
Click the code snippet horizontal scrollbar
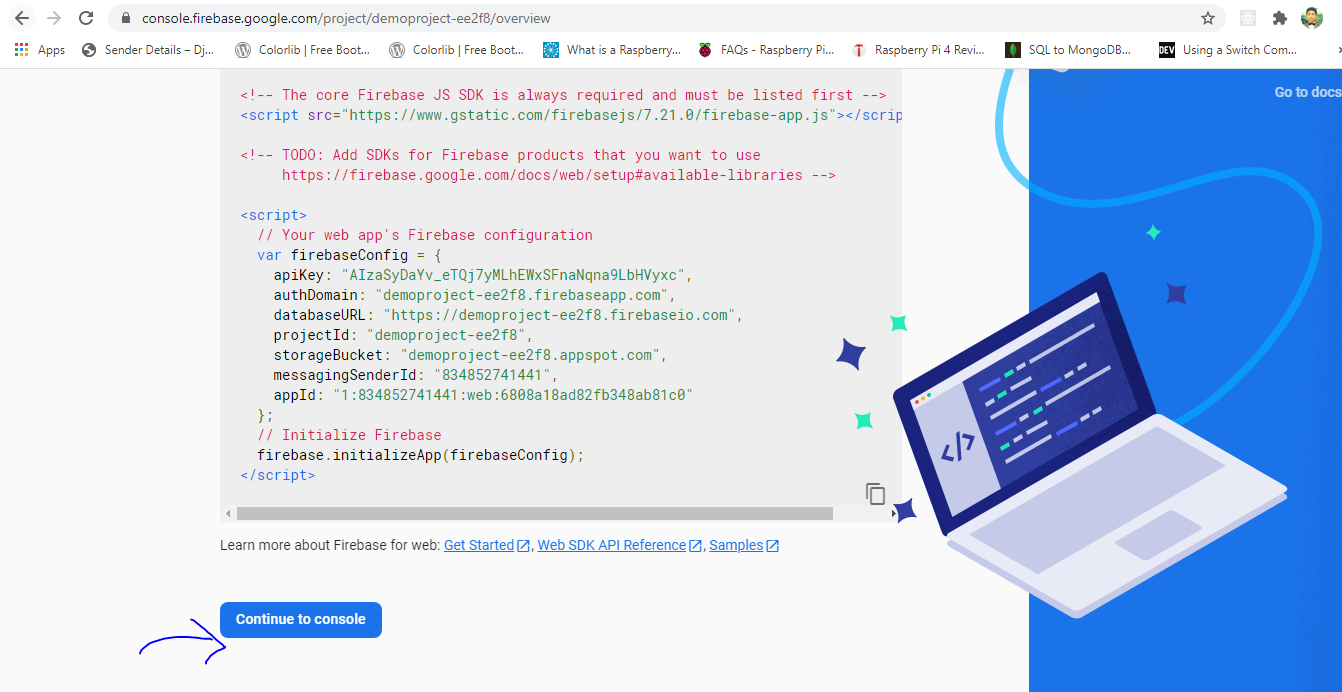[534, 513]
